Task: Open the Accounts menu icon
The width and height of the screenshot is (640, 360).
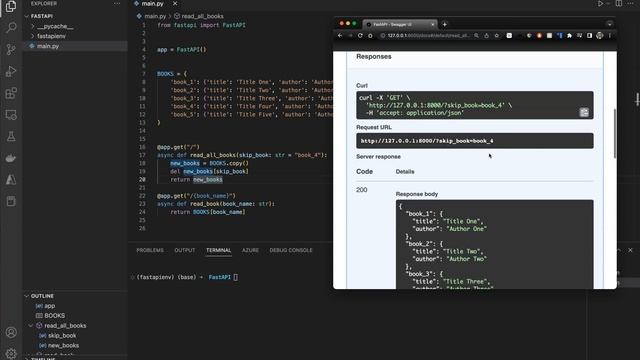Action: point(11,332)
